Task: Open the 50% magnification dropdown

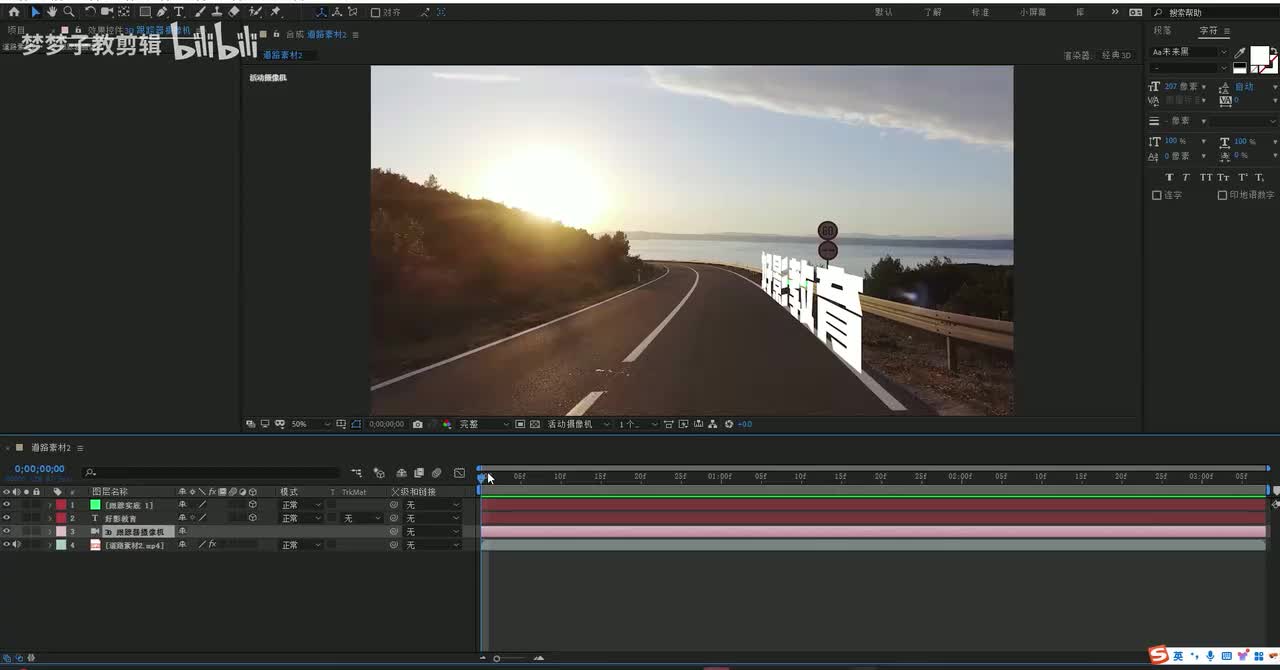Action: coord(310,424)
